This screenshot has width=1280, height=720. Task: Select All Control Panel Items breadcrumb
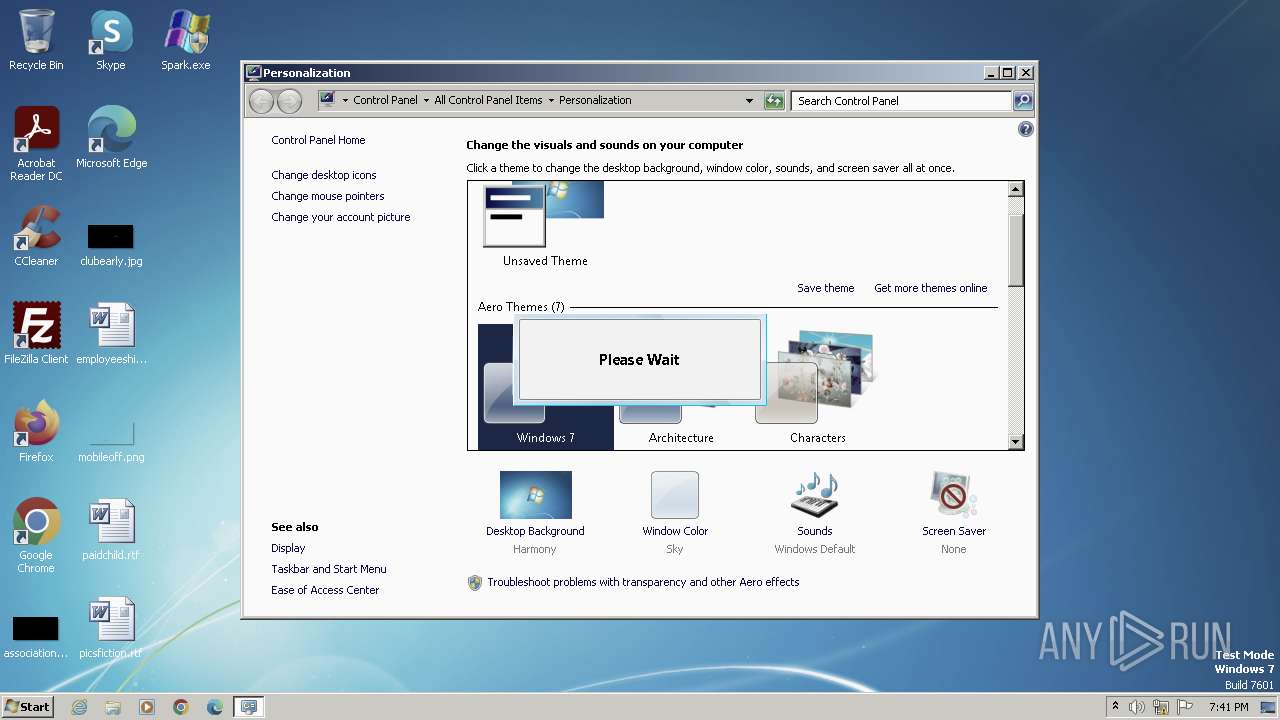pos(488,100)
